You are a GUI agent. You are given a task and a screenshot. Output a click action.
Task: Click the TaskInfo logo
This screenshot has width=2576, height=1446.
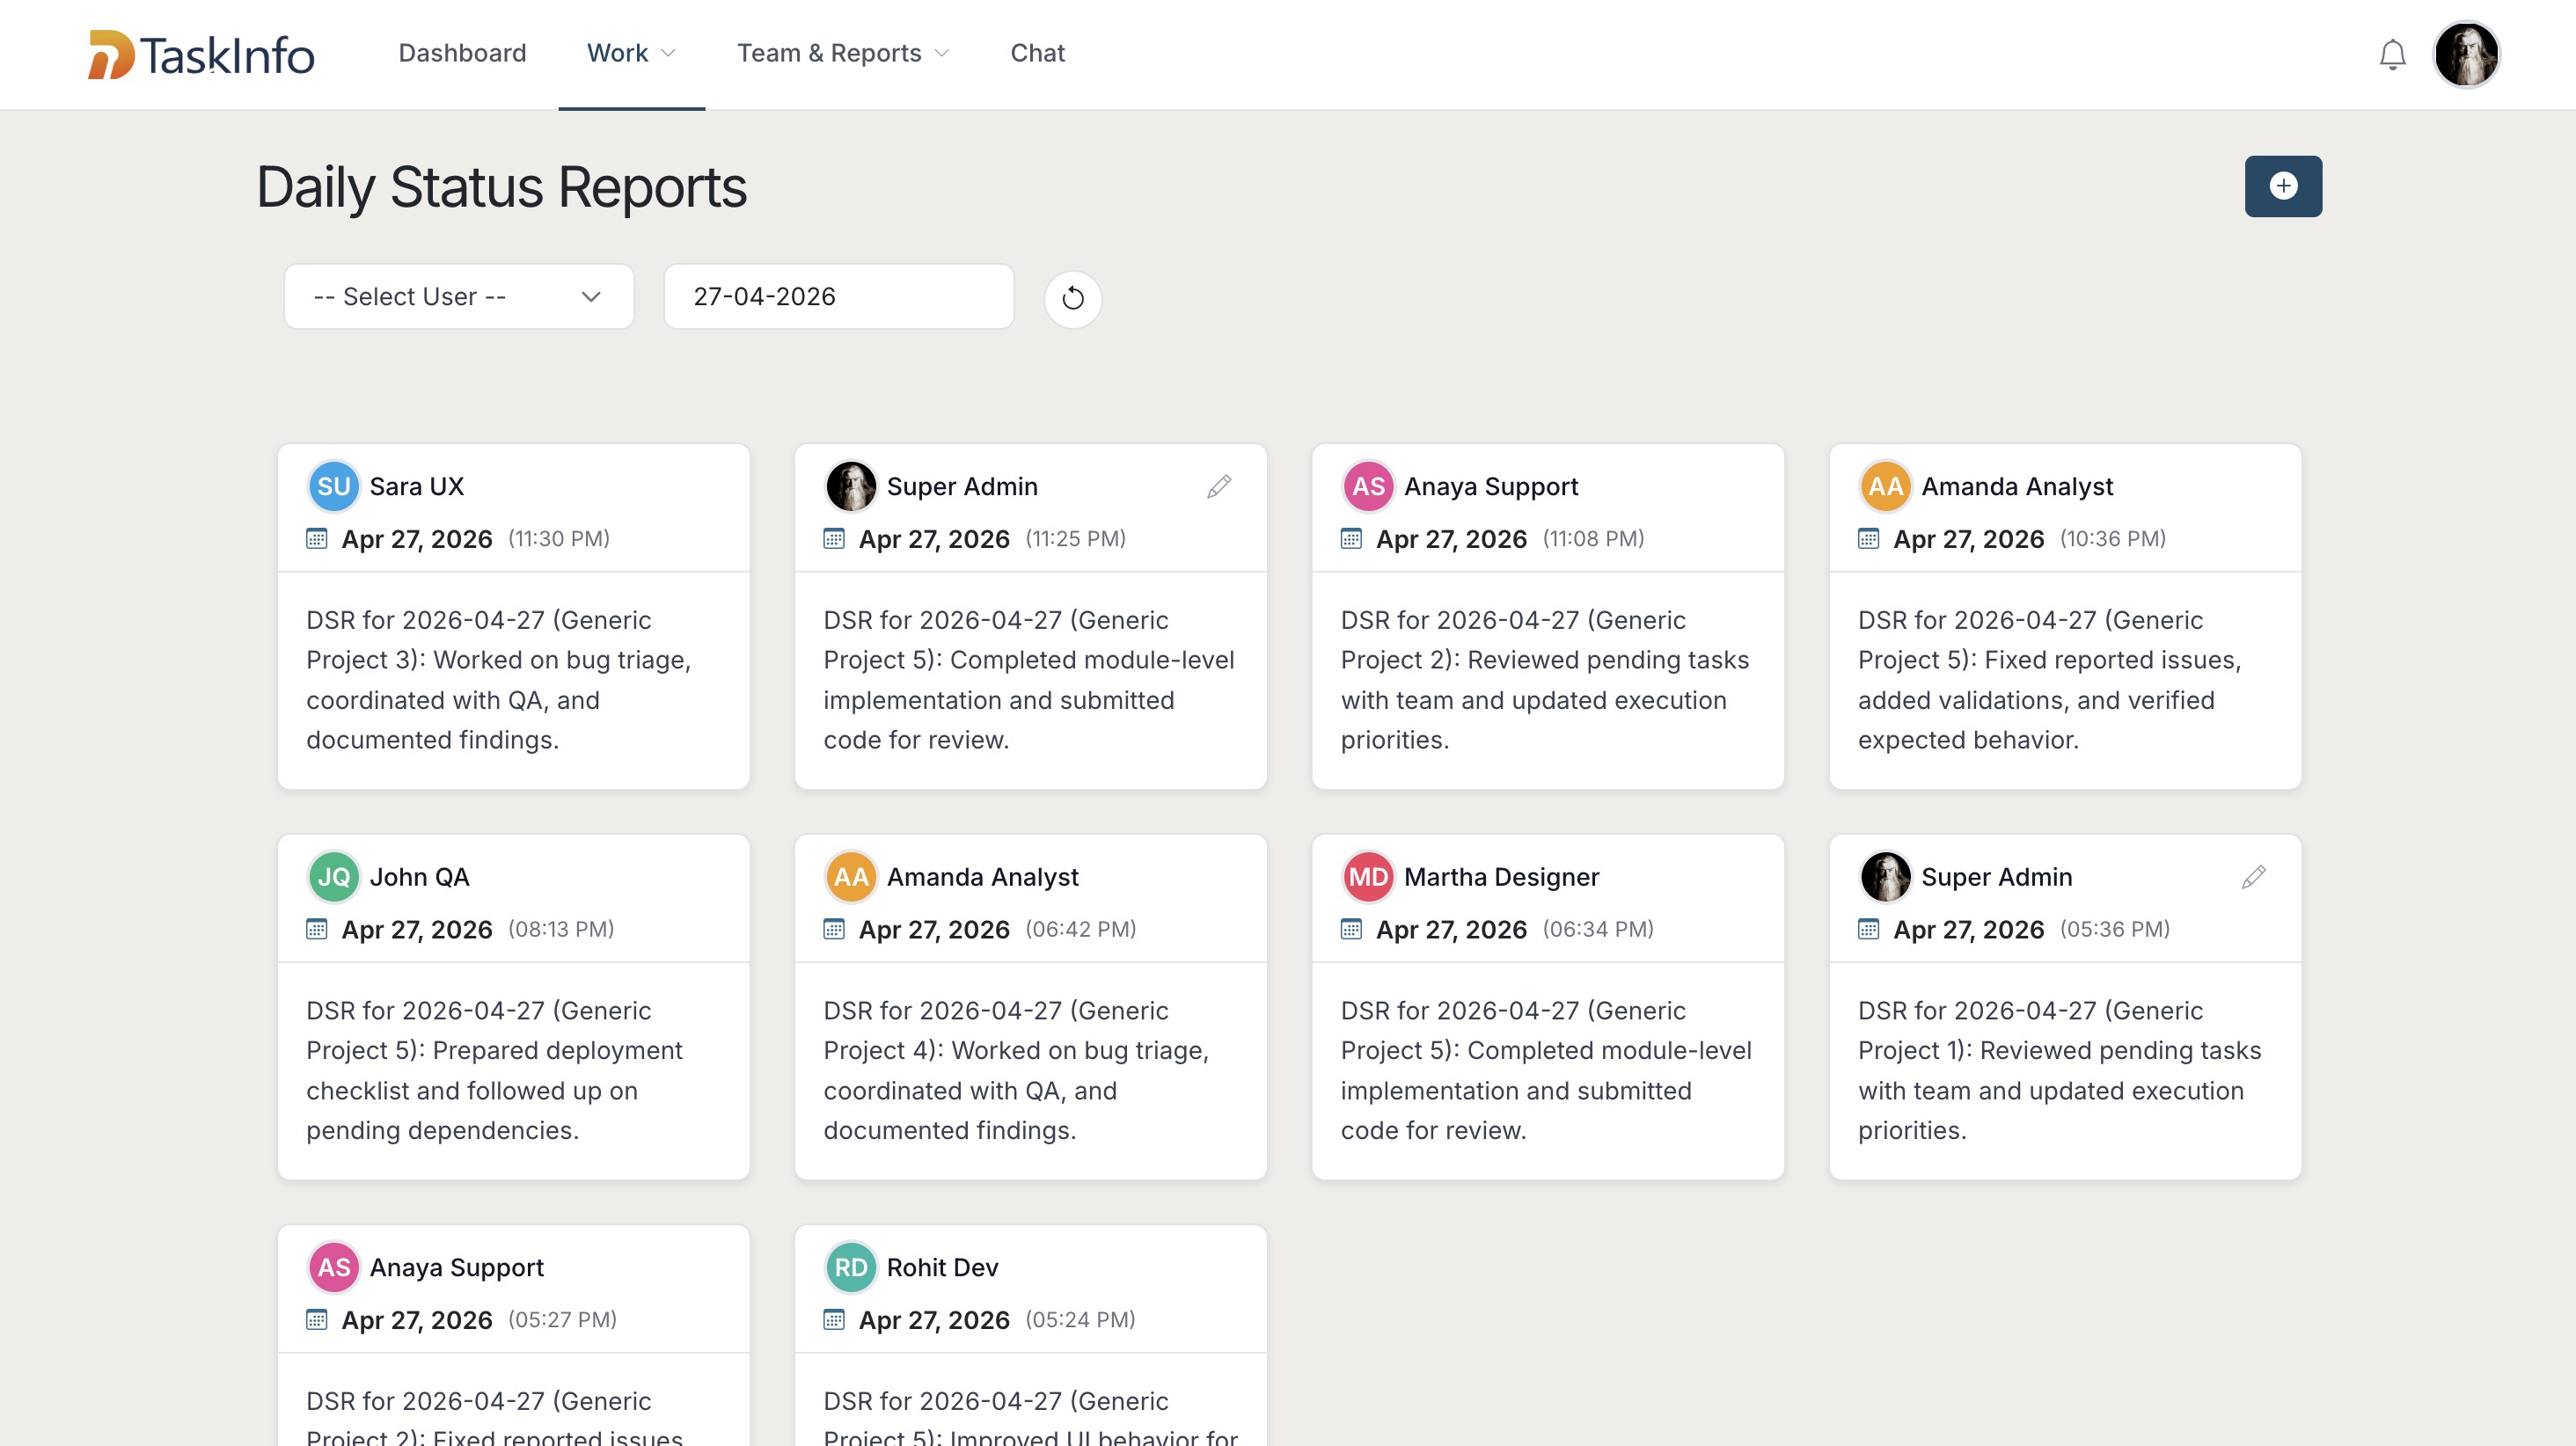(x=201, y=54)
